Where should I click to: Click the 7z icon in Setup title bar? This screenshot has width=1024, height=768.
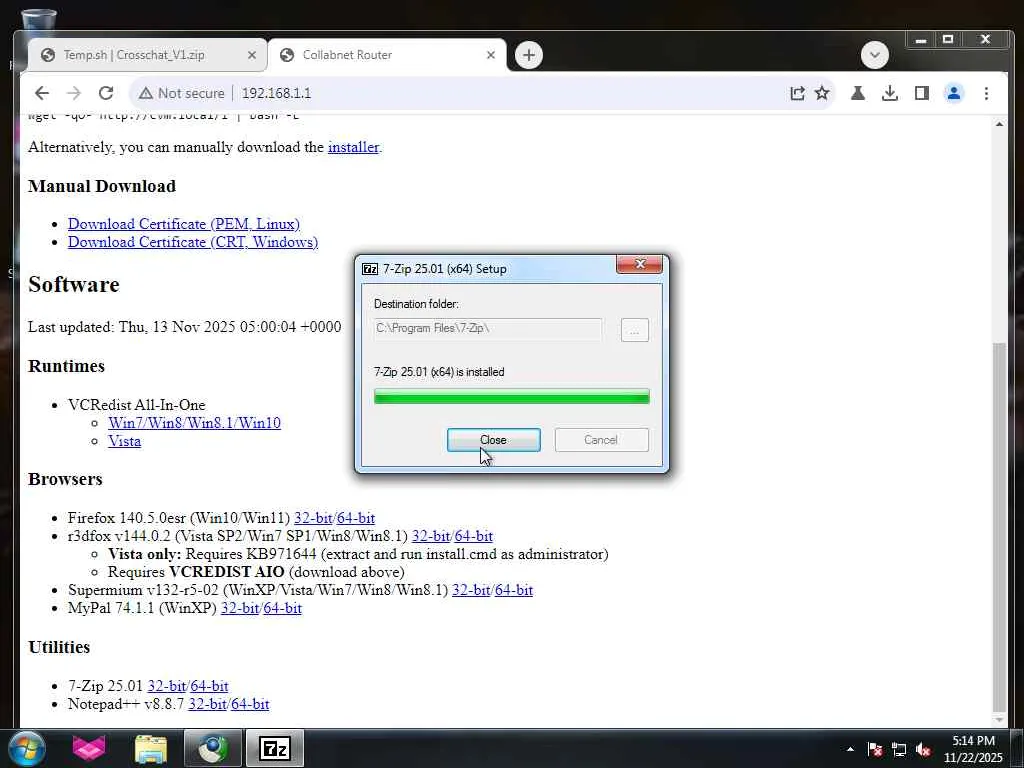click(x=370, y=269)
